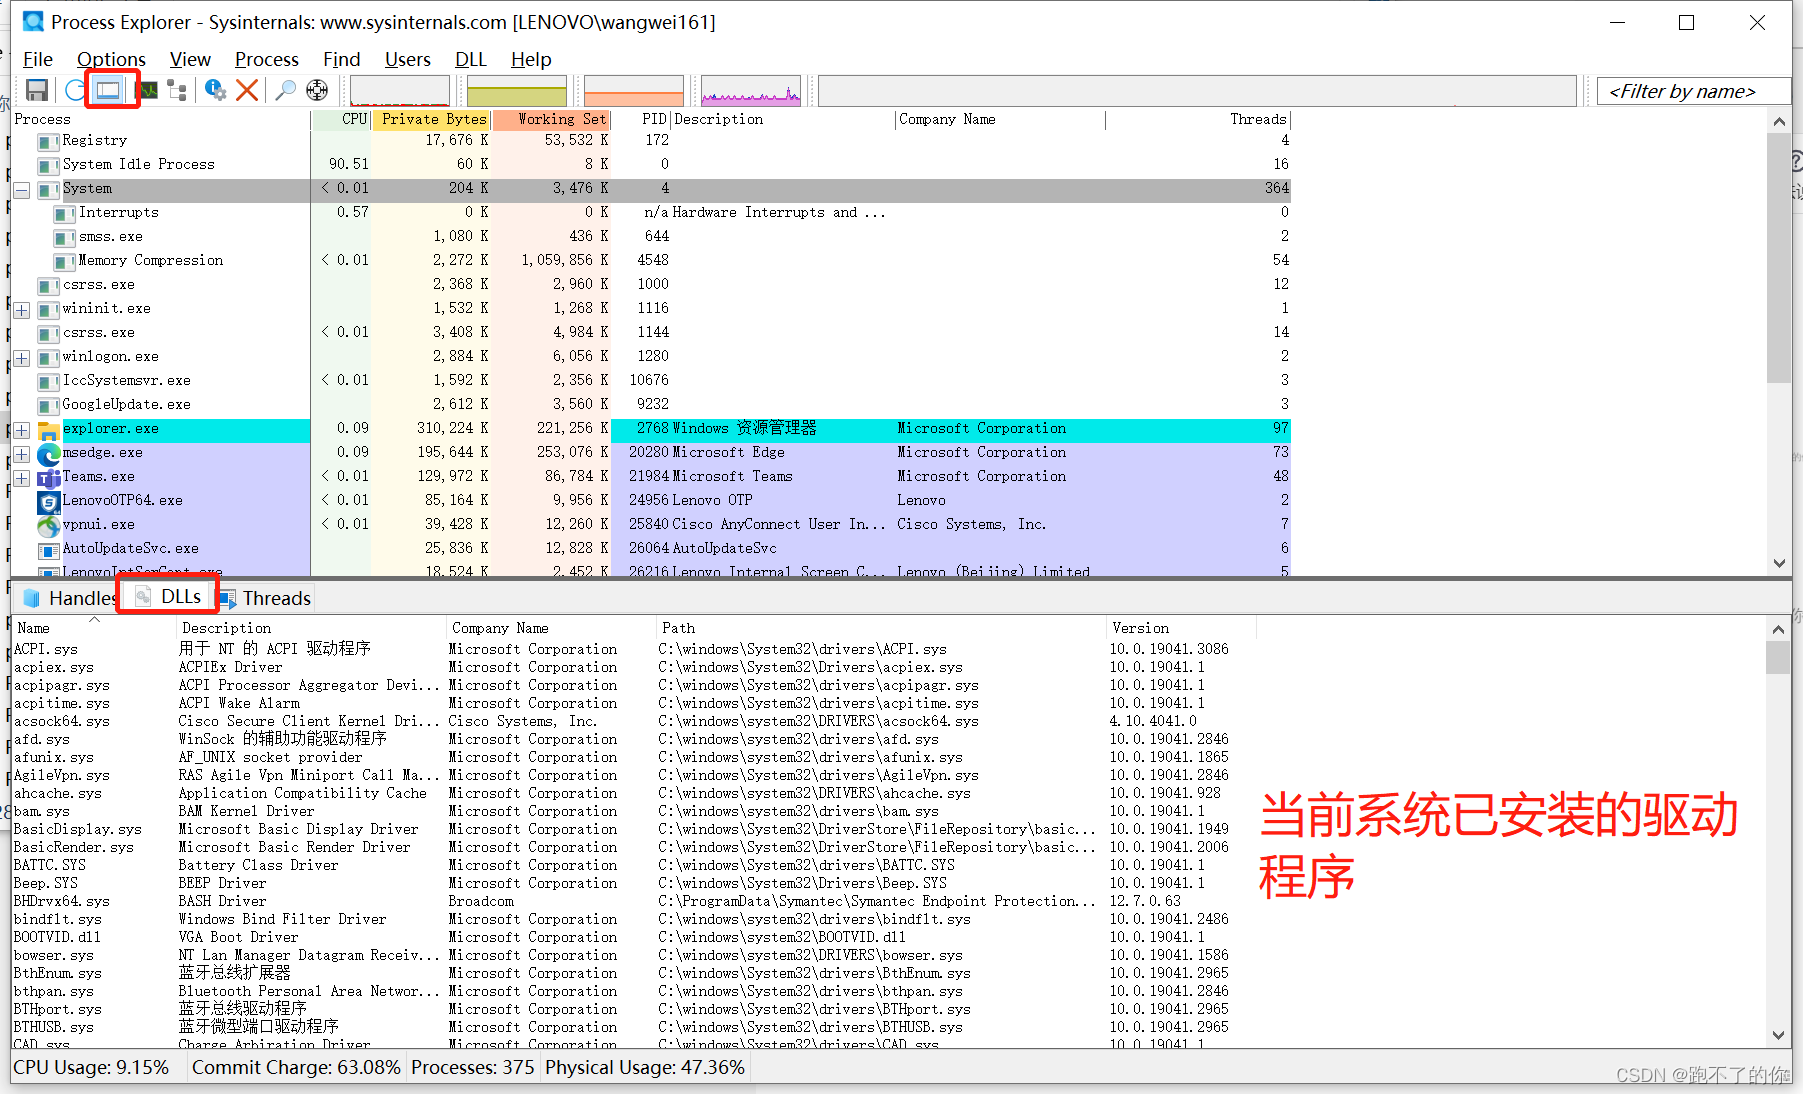Sort lower pane by Path column header
This screenshot has height=1094, width=1803.
[881, 628]
